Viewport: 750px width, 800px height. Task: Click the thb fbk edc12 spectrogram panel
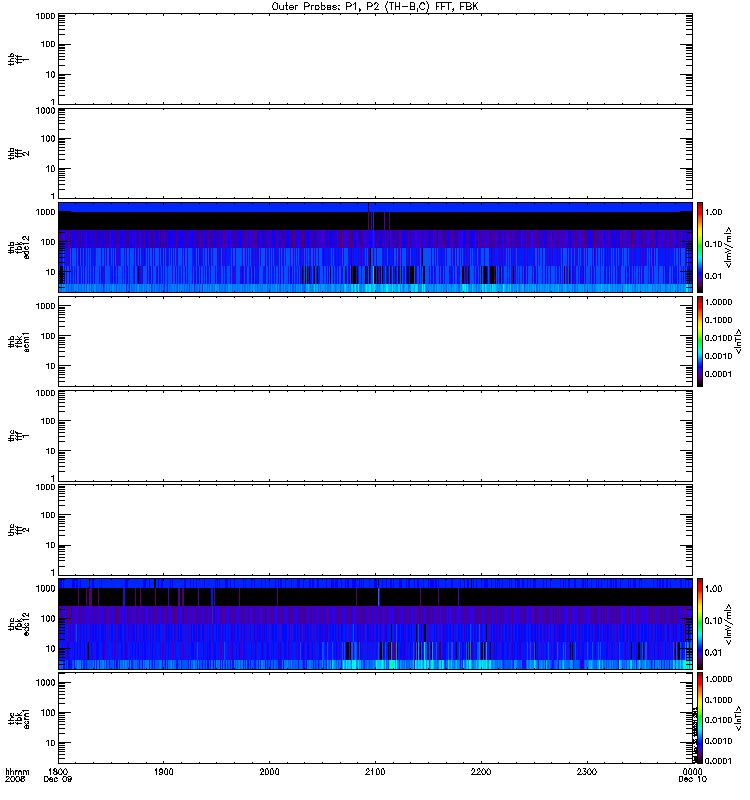(375, 247)
